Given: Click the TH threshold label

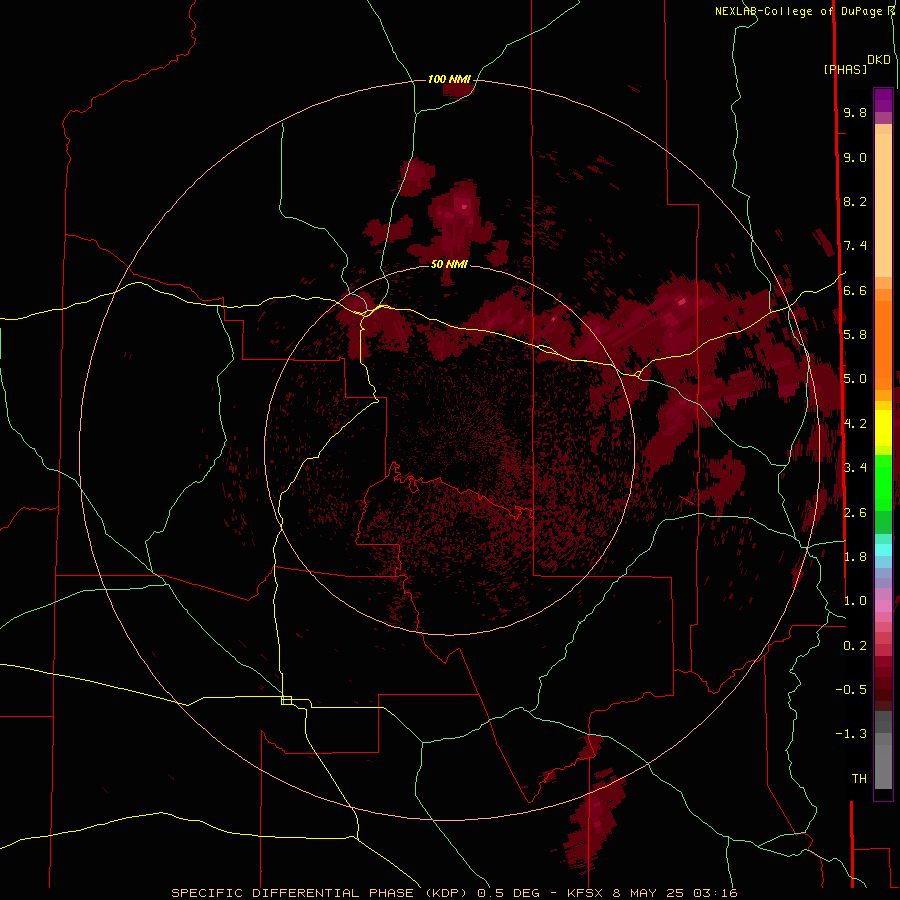Looking at the screenshot, I should pyautogui.click(x=859, y=779).
